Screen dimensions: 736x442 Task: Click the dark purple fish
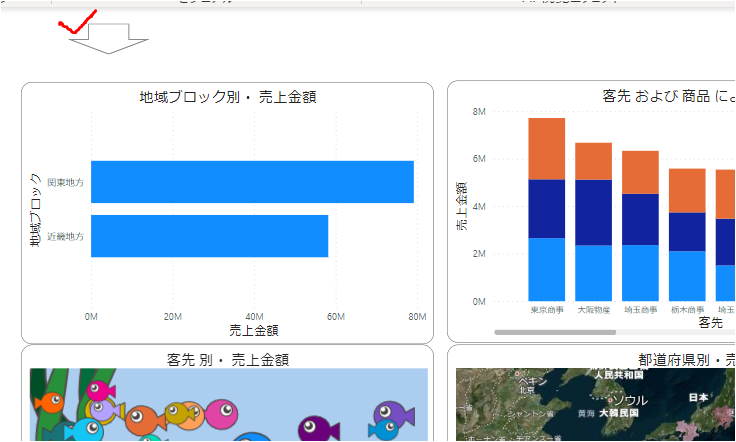tap(314, 428)
